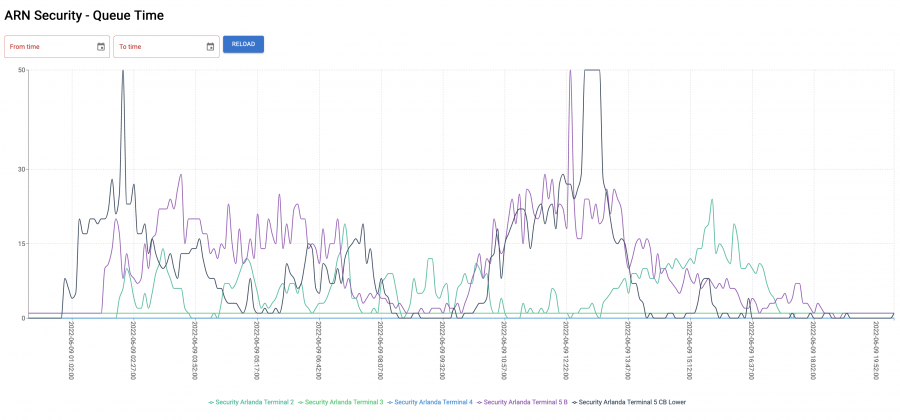Click the ARN Security - Queue Time heading
This screenshot has width=900, height=420.
[84, 16]
